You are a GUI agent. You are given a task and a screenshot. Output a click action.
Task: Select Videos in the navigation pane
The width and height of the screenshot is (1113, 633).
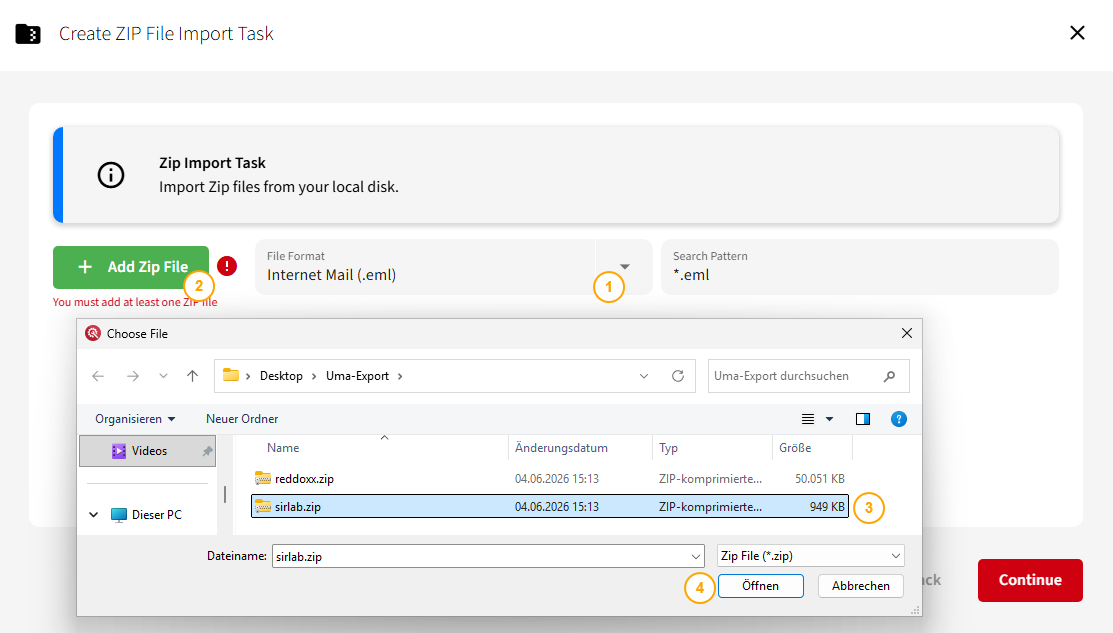[x=147, y=451]
